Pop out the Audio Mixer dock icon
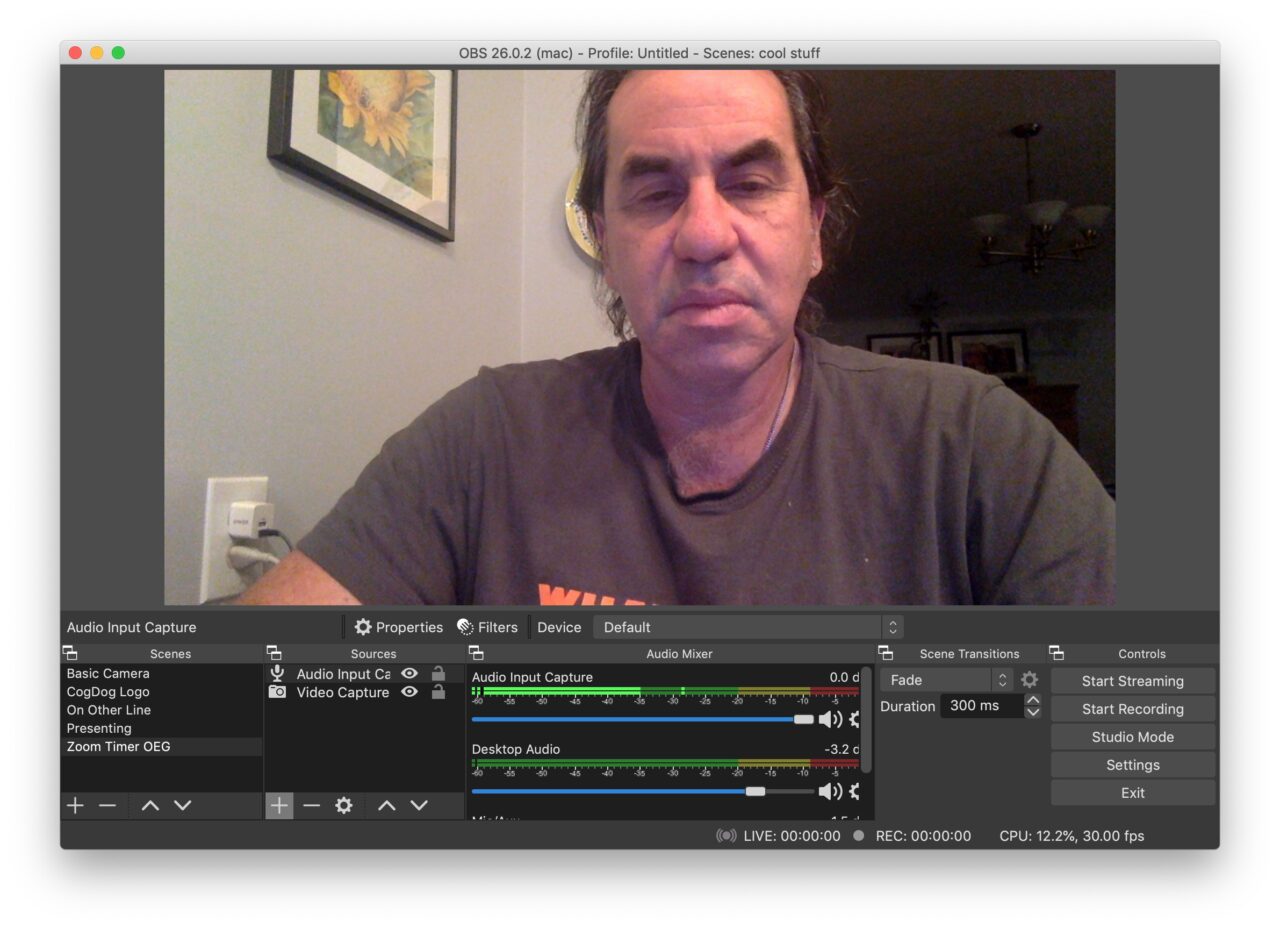The width and height of the screenshot is (1280, 929). pos(476,653)
